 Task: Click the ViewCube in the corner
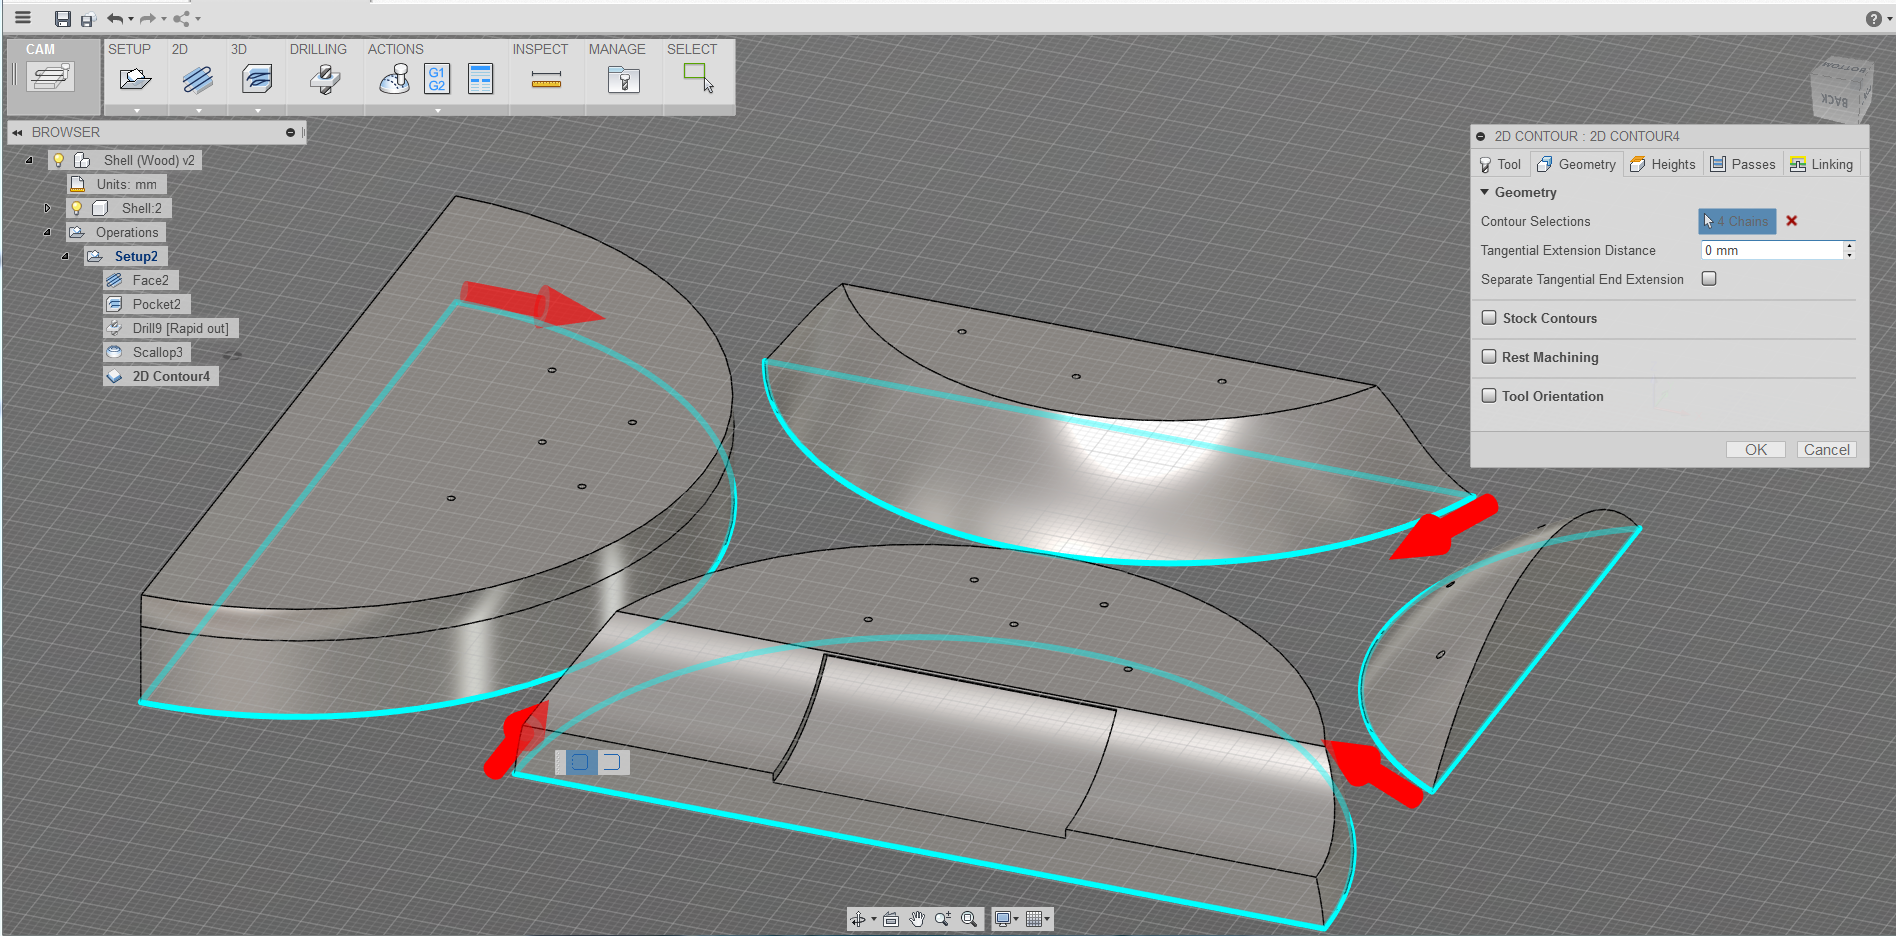click(1840, 88)
